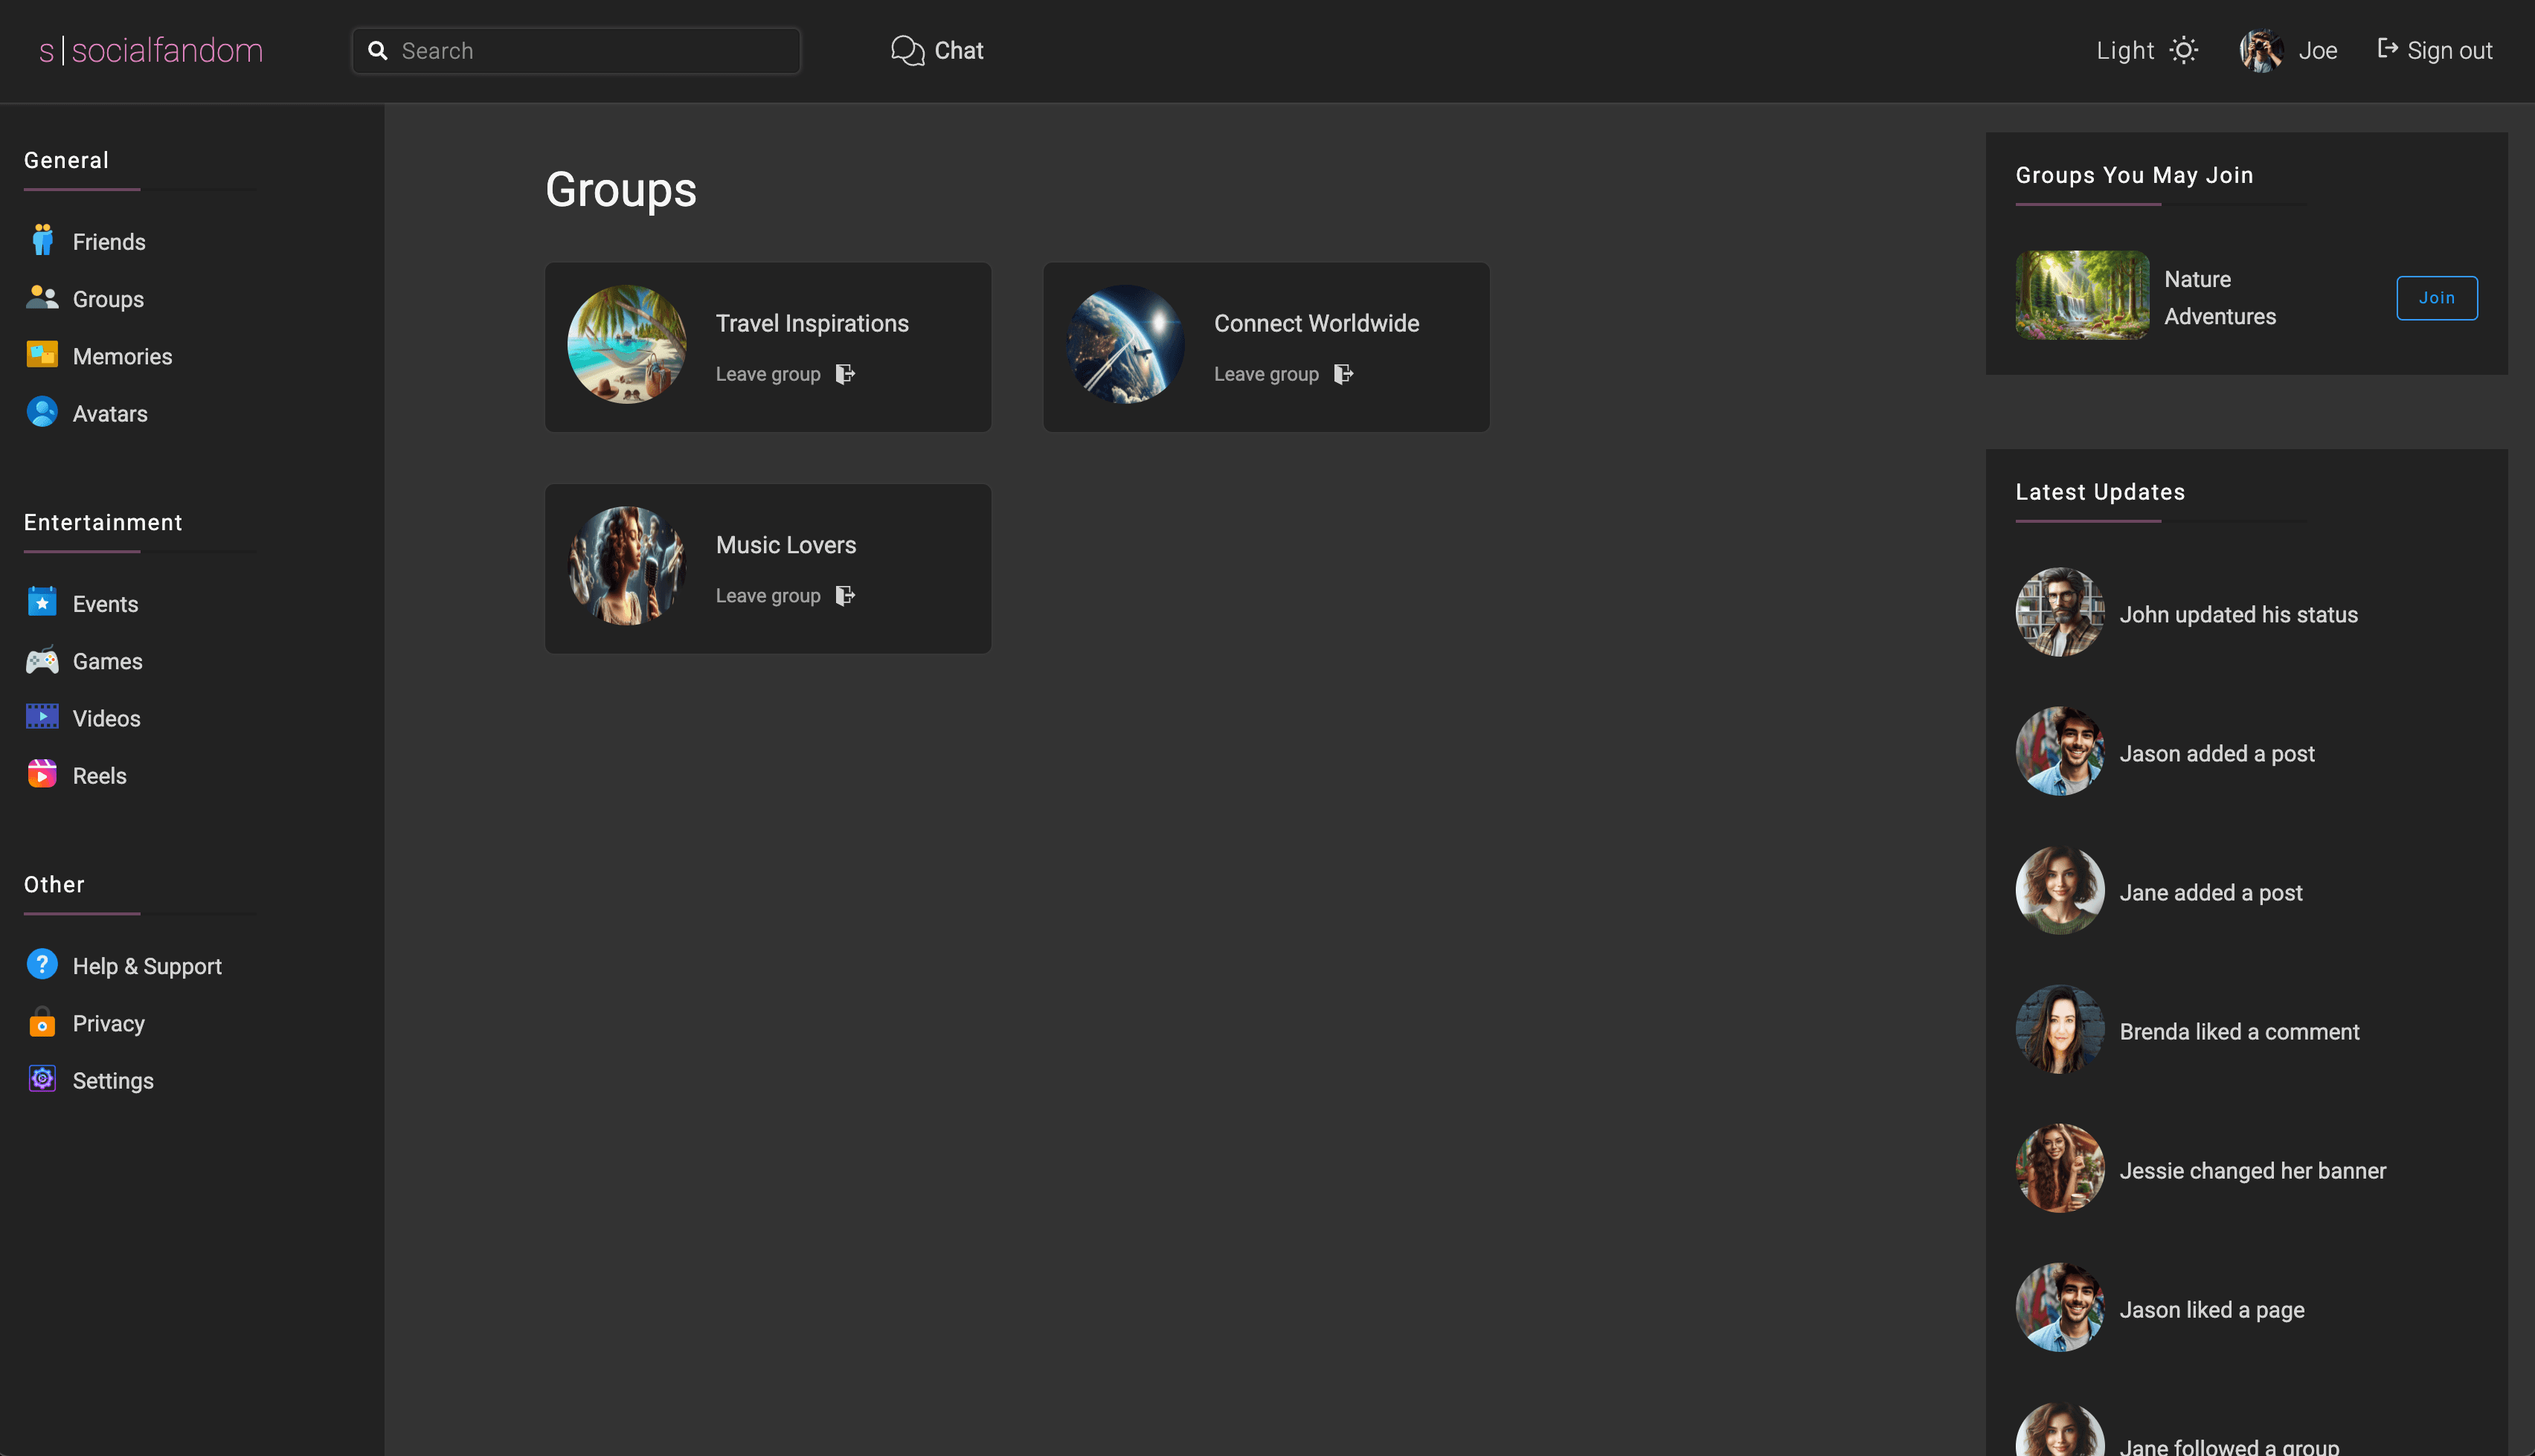This screenshot has height=1456, width=2535.
Task: Open Memories from sidebar
Action: coord(122,356)
